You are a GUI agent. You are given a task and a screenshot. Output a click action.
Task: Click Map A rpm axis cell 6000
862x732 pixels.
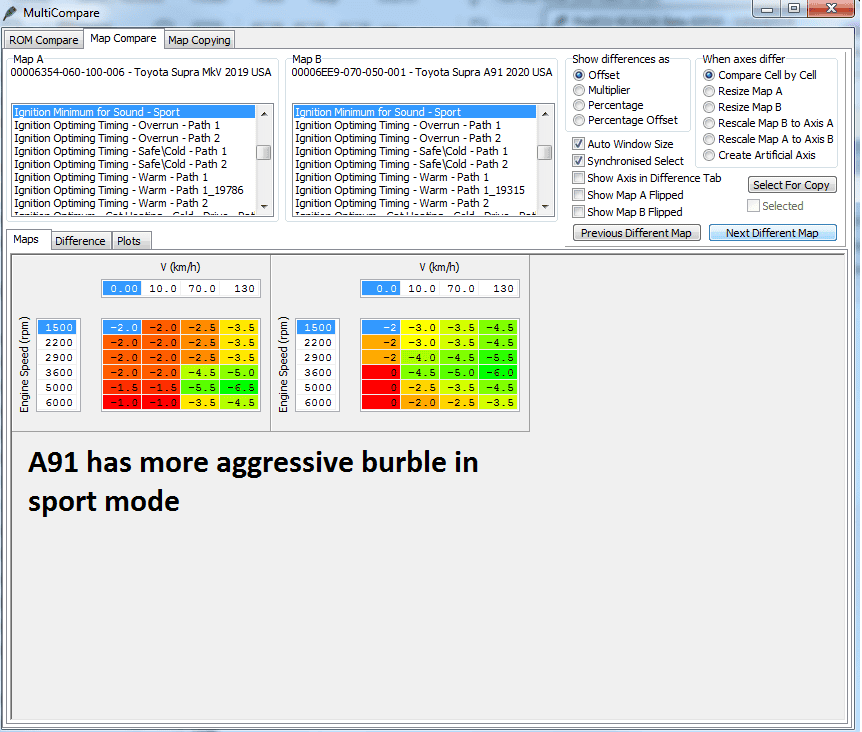click(59, 403)
